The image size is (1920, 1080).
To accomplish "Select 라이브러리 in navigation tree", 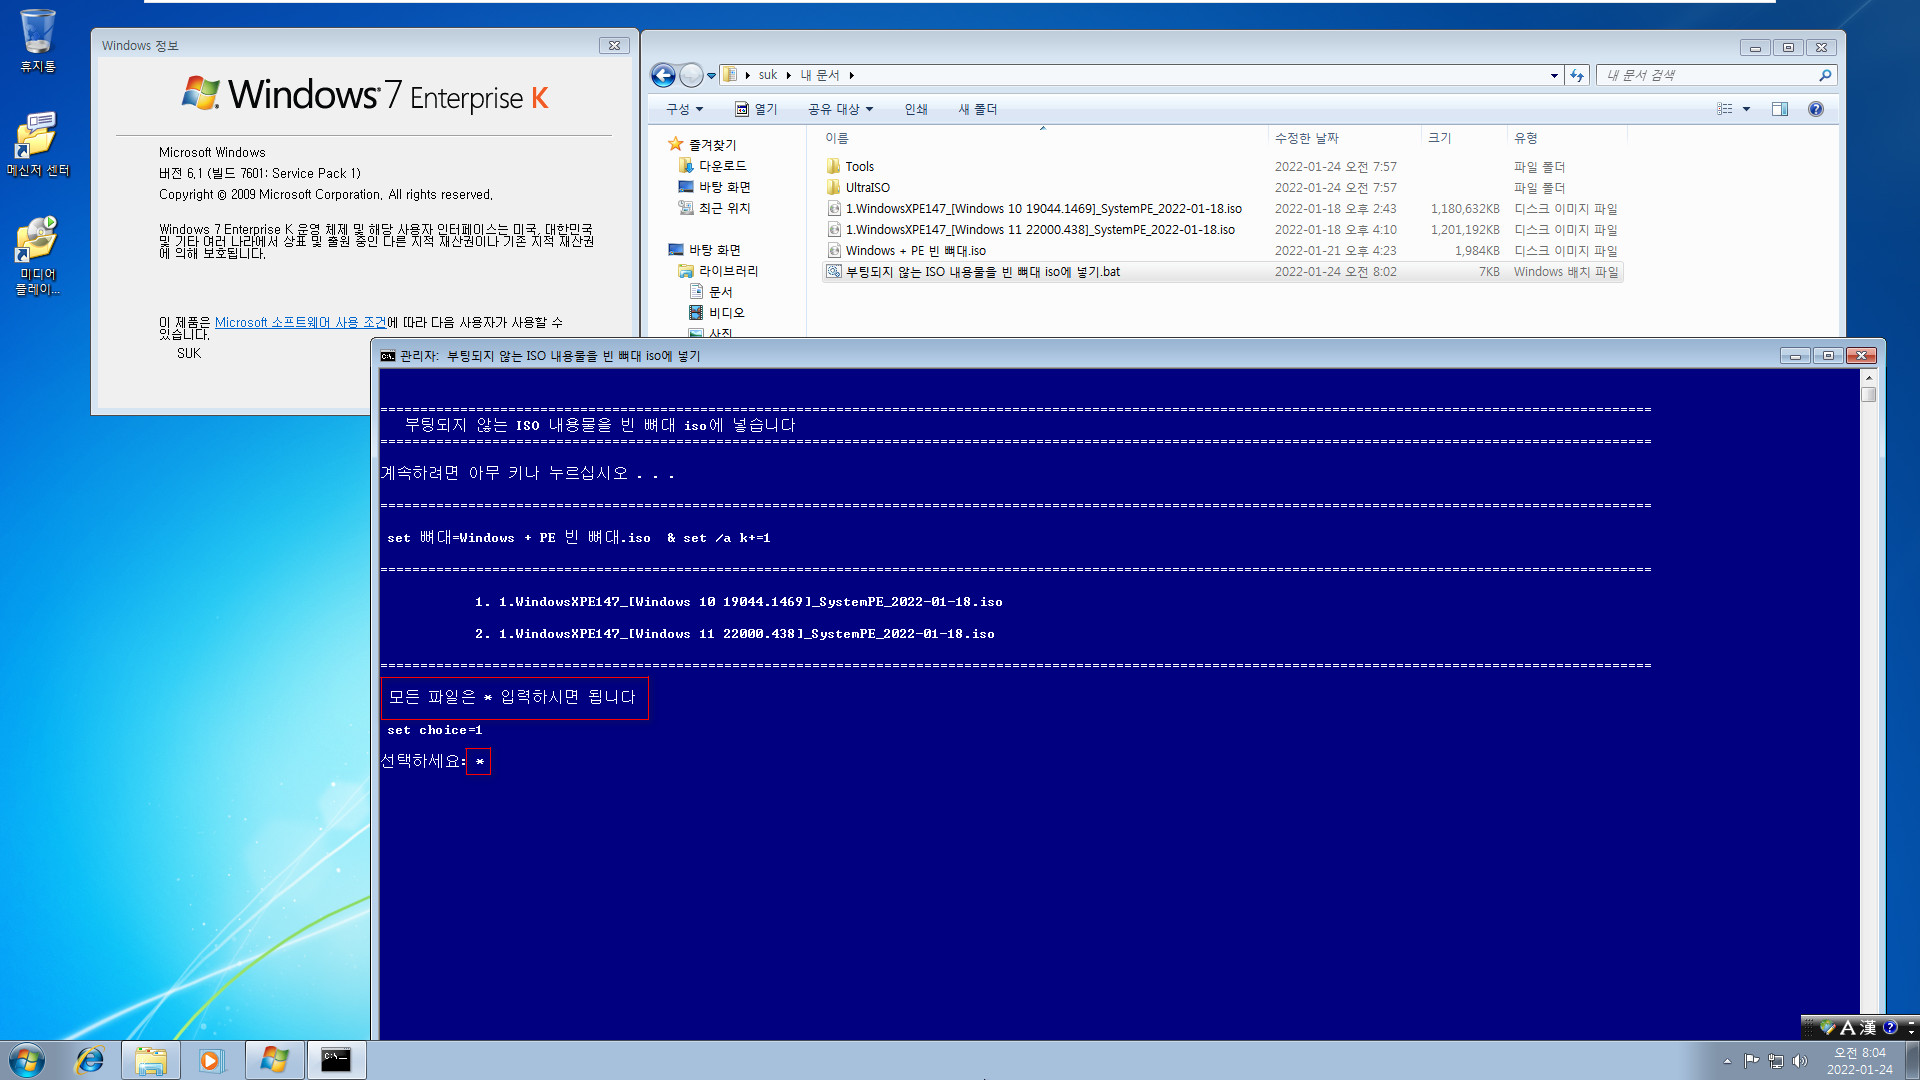I will [718, 271].
